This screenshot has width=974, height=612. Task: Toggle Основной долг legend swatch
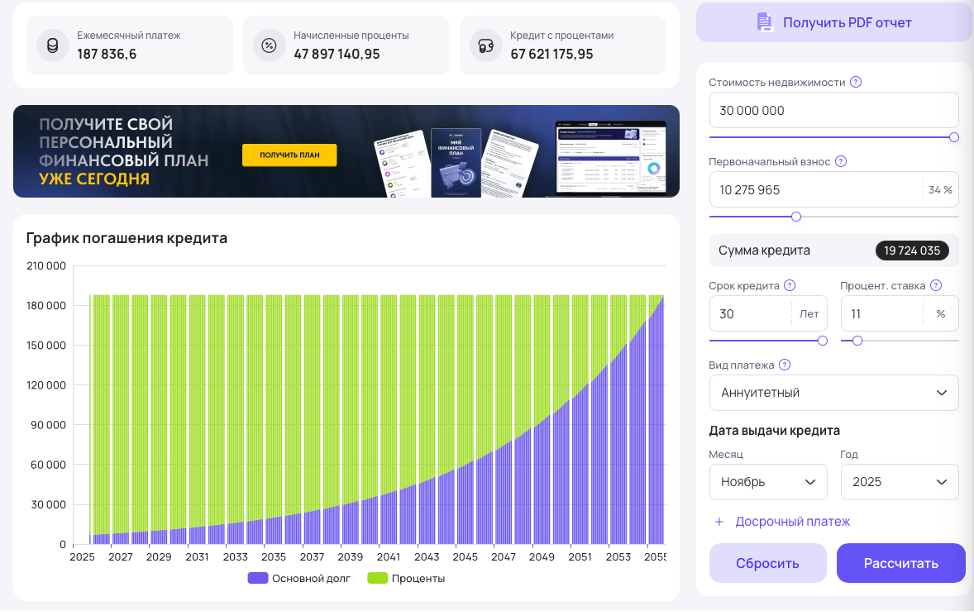click(x=257, y=578)
